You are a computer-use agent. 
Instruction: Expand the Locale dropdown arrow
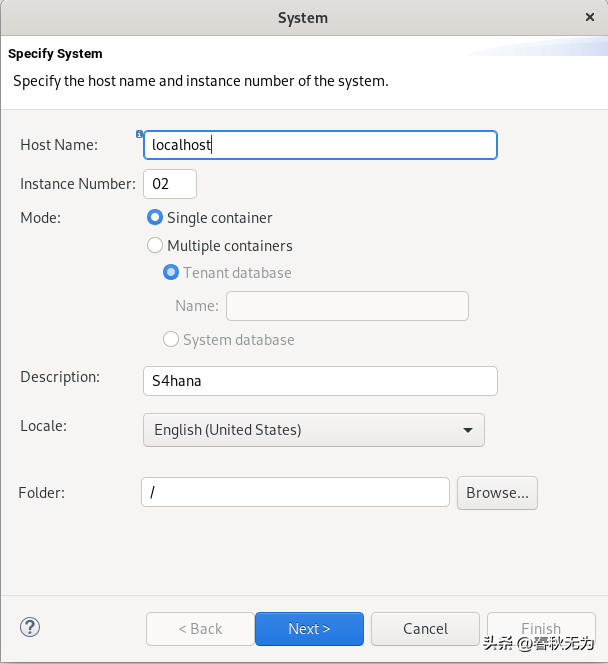click(x=467, y=430)
